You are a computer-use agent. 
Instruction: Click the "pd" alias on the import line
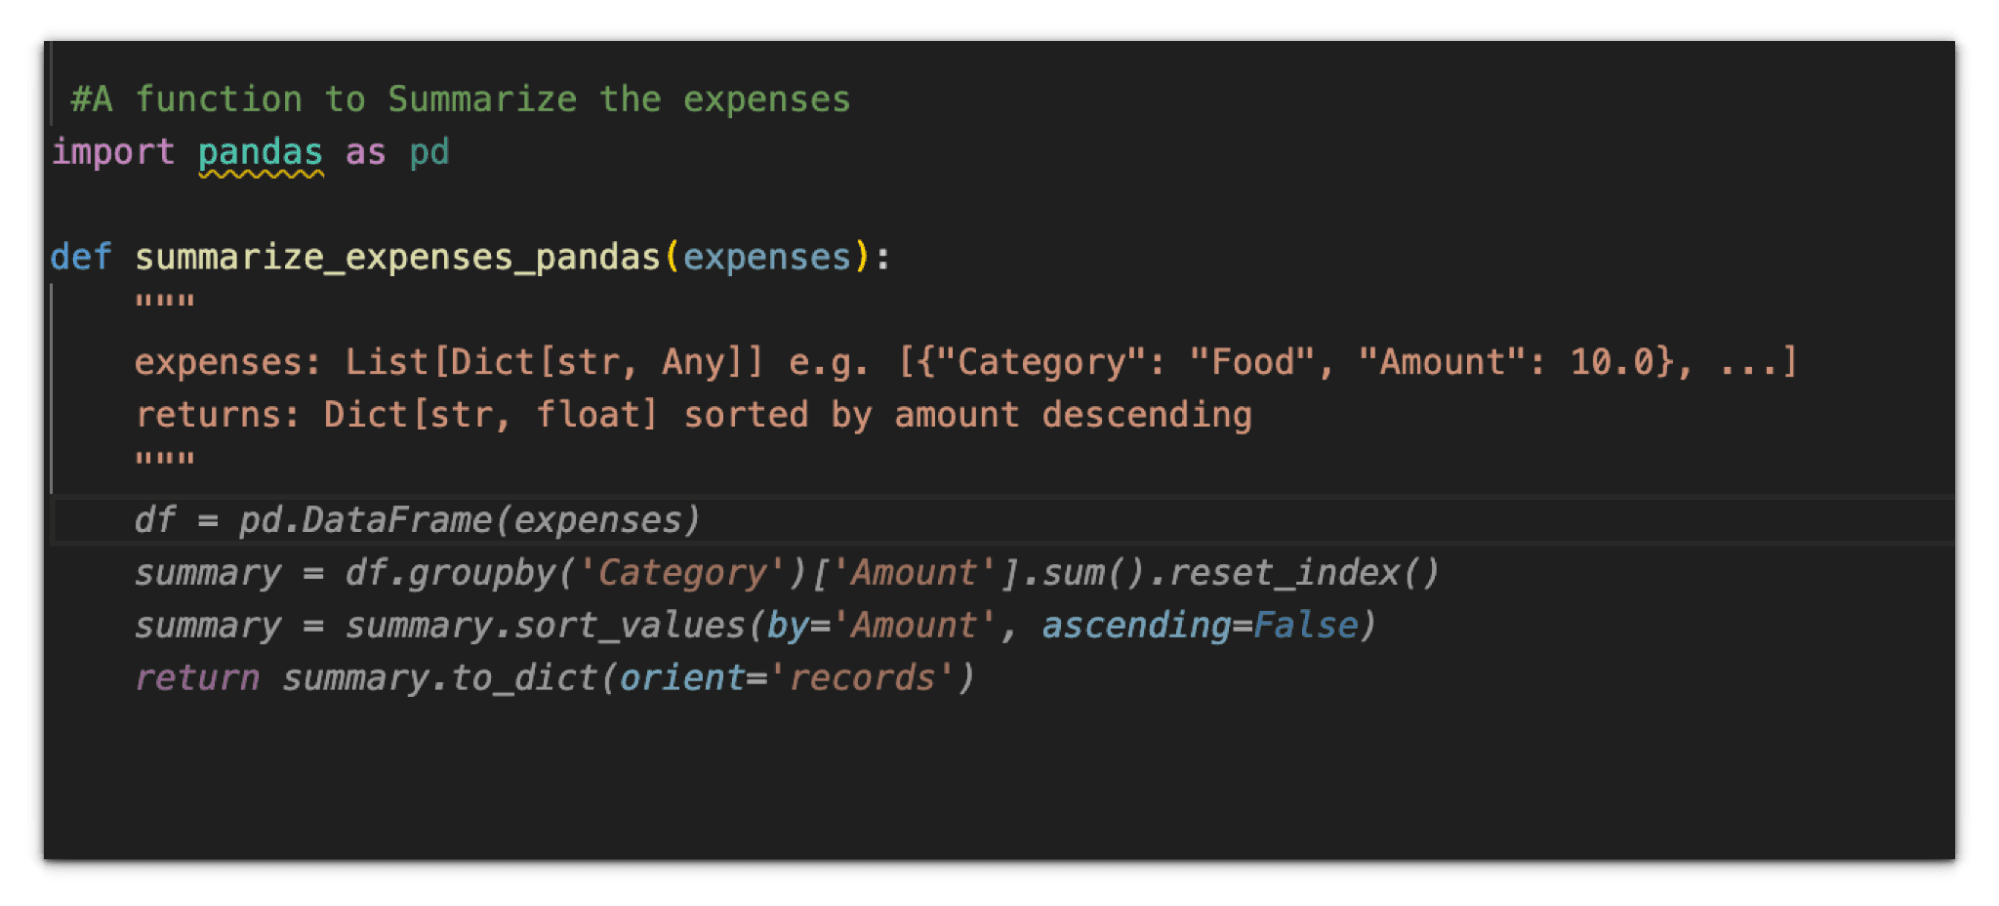pyautogui.click(x=429, y=152)
